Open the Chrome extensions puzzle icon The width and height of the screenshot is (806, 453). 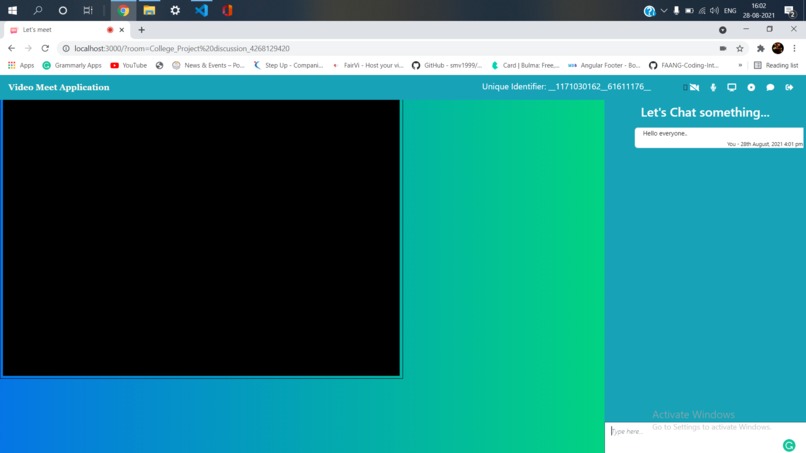tap(760, 48)
